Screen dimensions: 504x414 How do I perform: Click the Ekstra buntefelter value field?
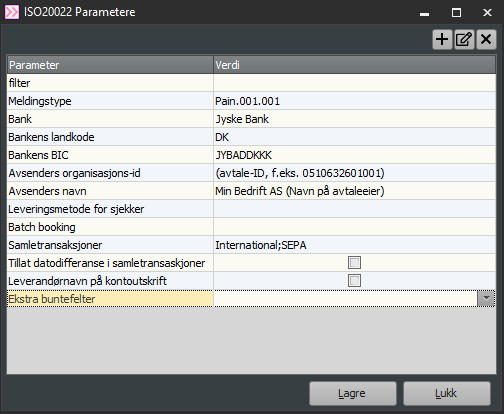point(346,299)
